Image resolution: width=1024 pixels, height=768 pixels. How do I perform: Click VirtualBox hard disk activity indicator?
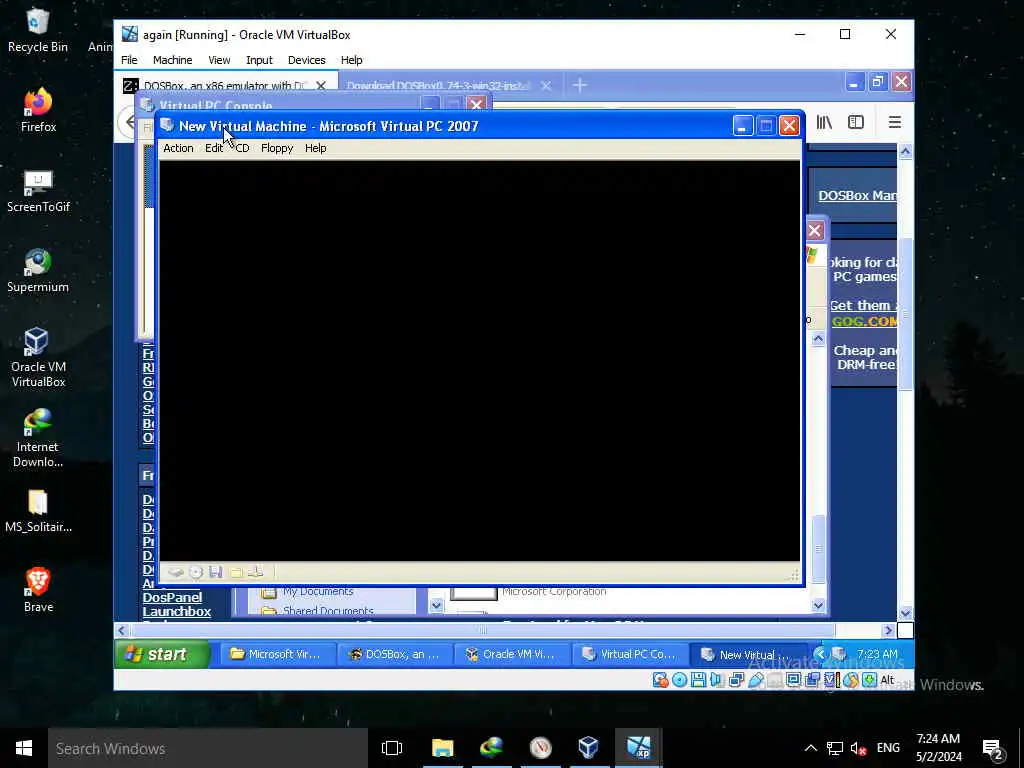660,680
